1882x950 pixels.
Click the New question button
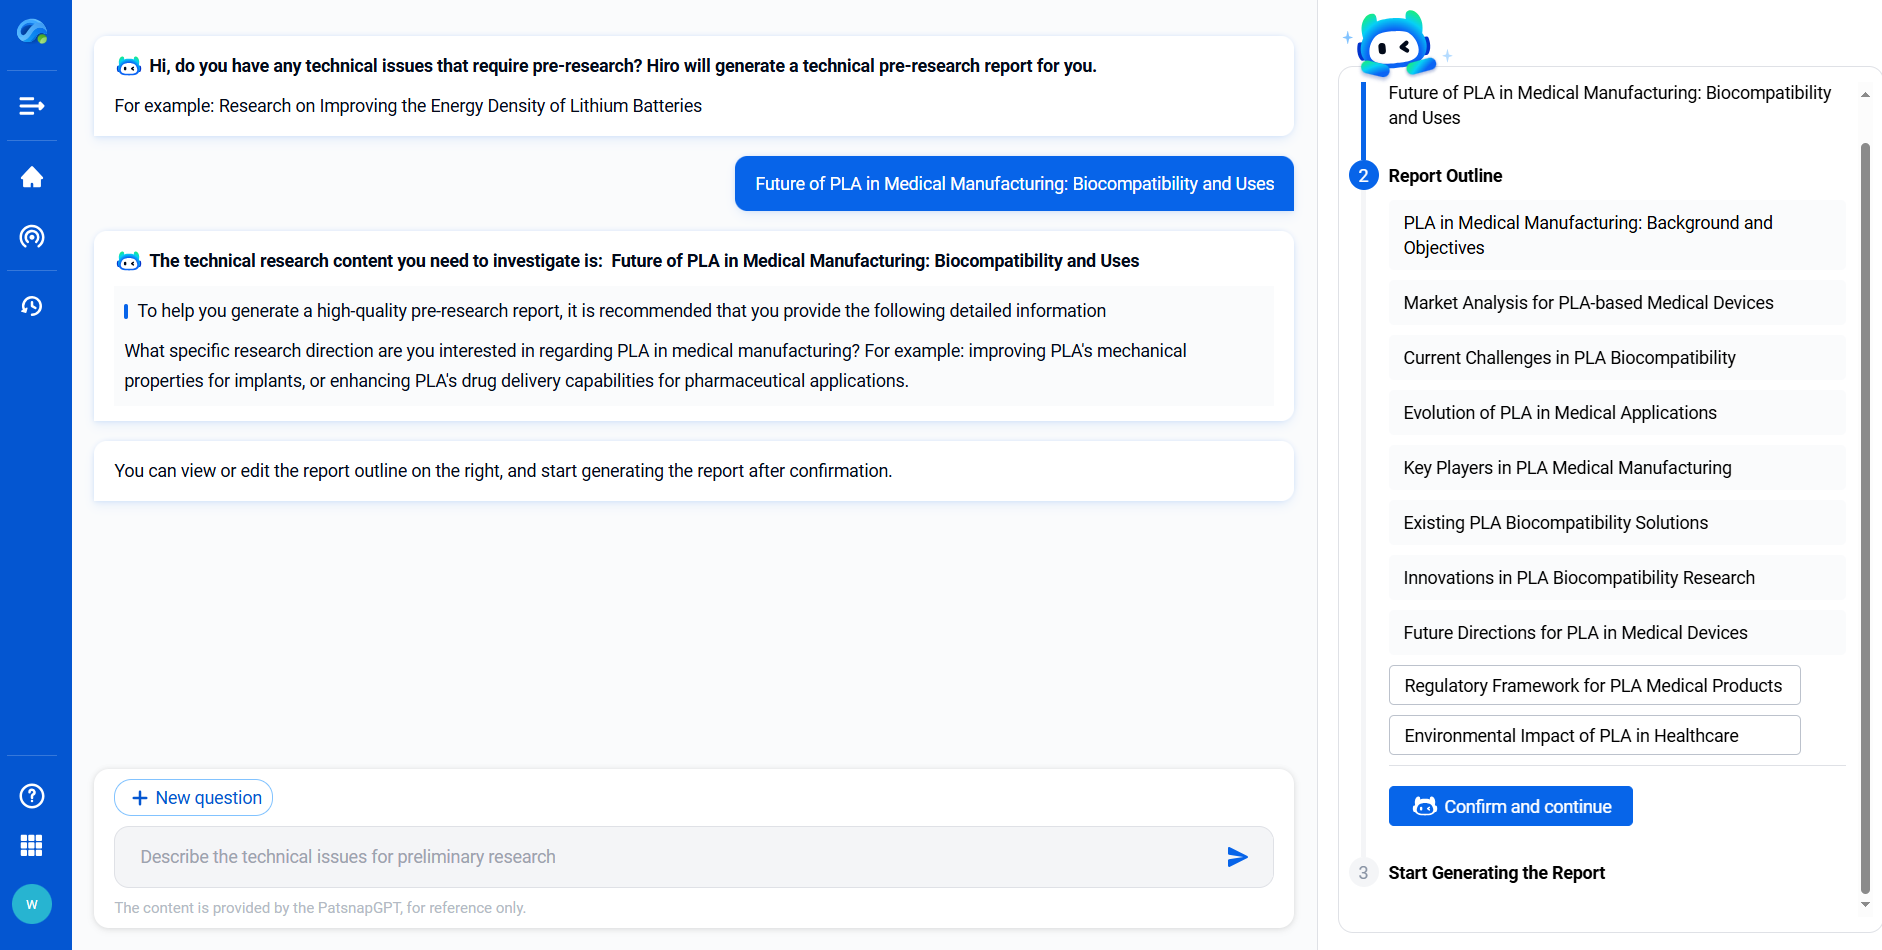point(194,798)
